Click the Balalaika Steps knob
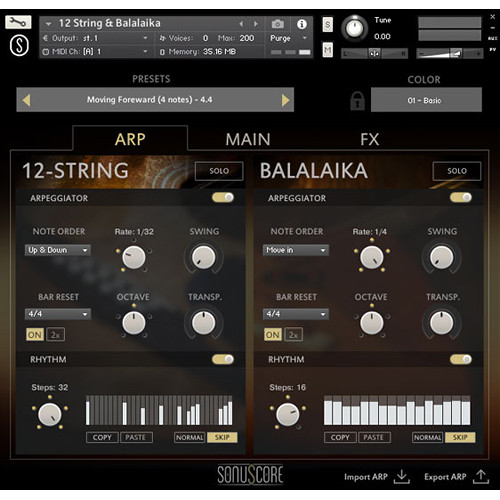The image size is (500, 500). pos(288,414)
